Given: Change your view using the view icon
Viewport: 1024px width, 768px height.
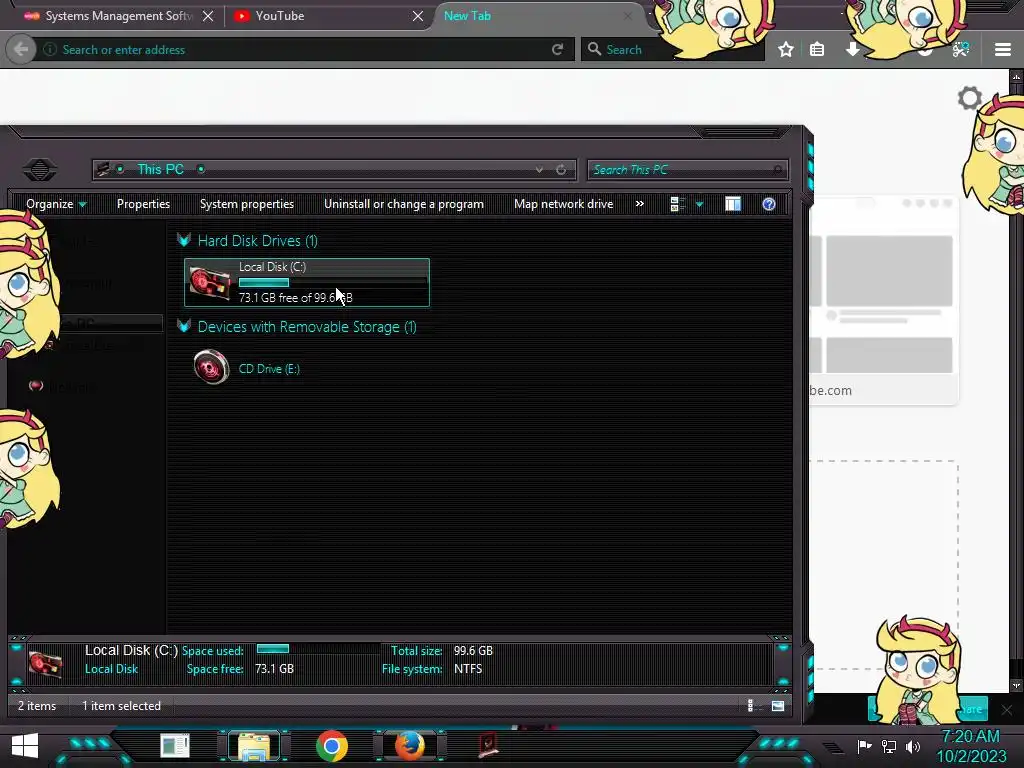Looking at the screenshot, I should (x=677, y=204).
